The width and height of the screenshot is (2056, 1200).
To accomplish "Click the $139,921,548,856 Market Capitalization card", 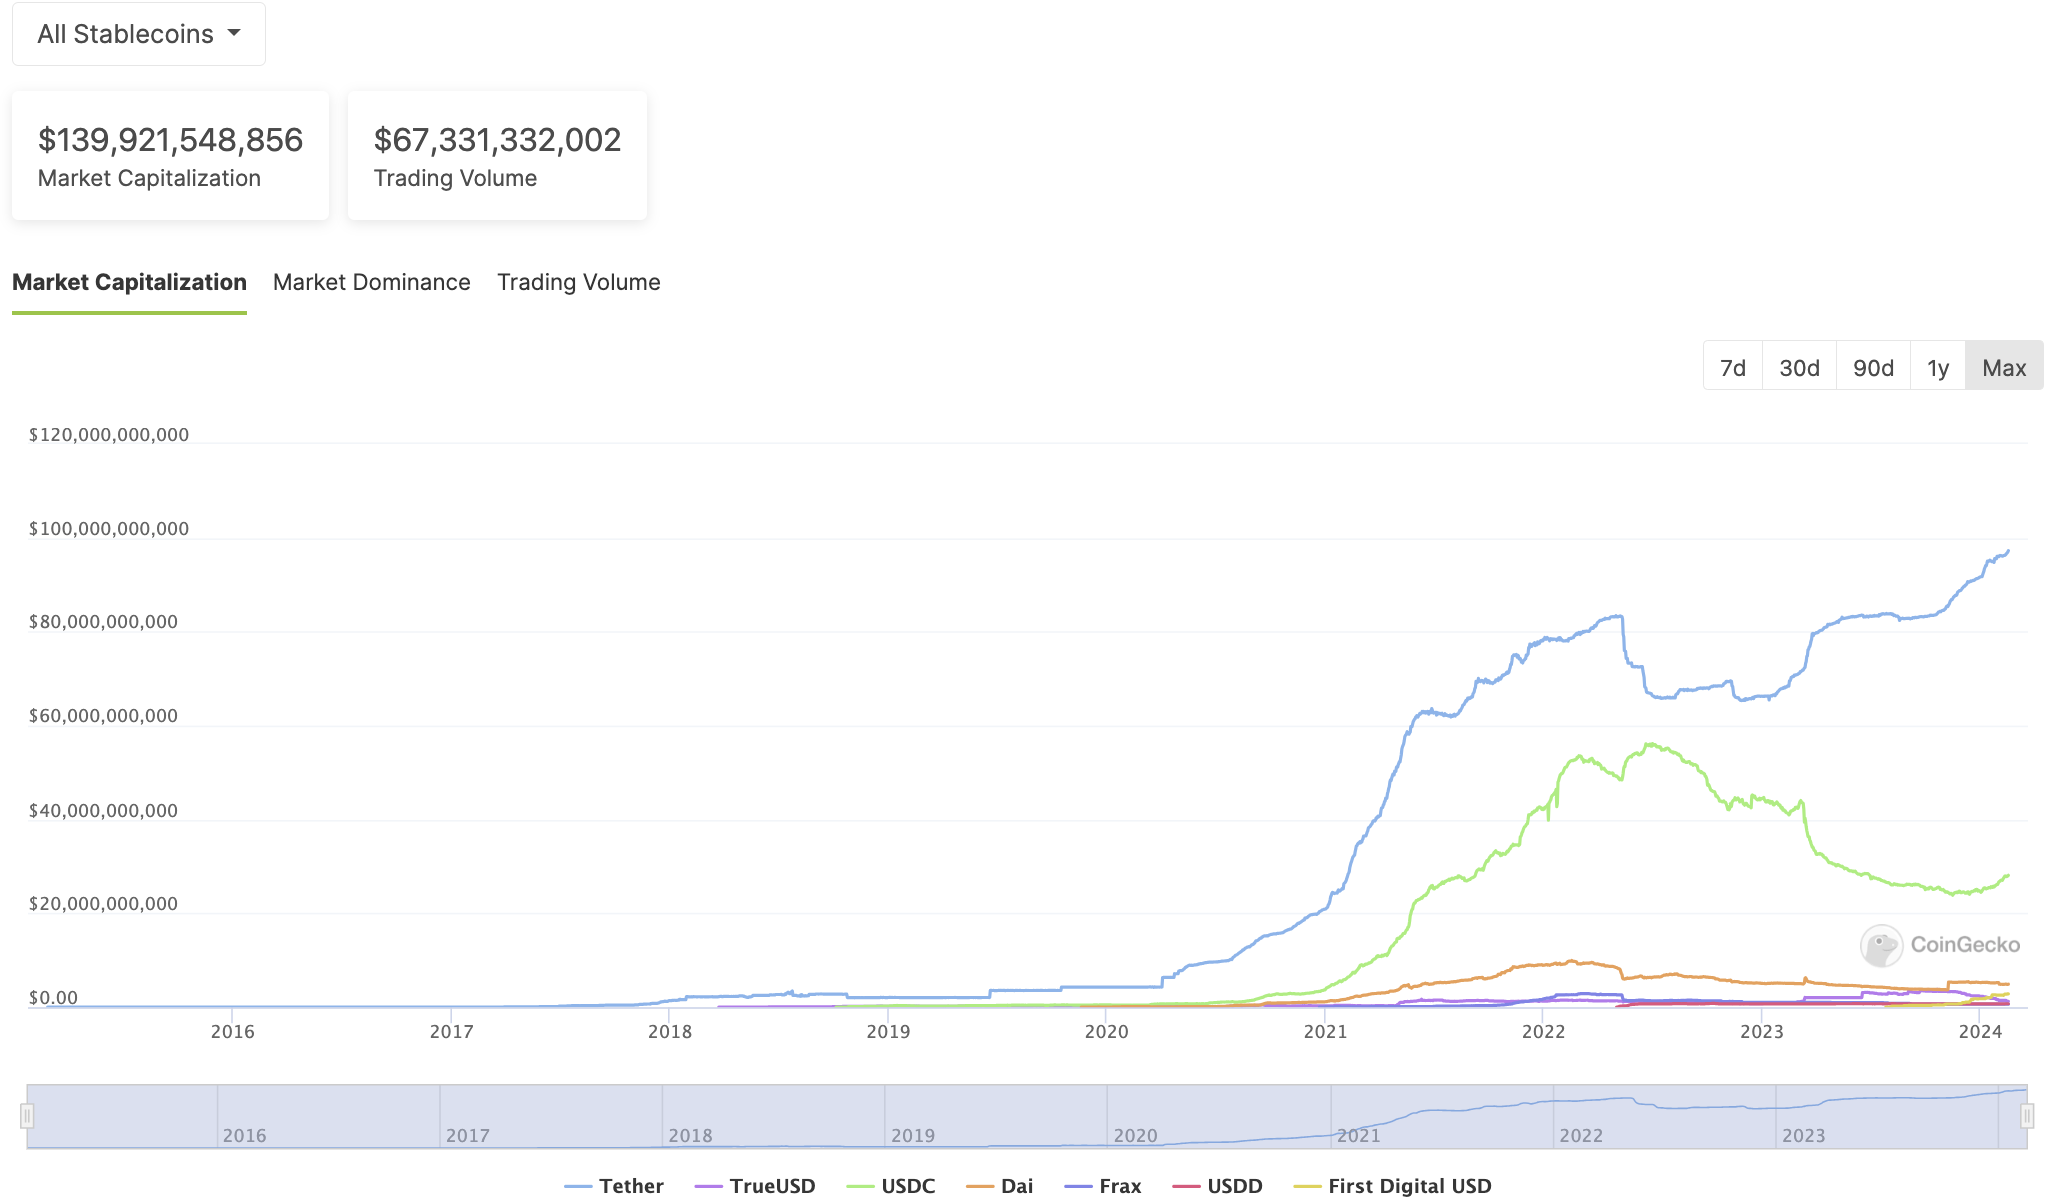I will point(170,156).
